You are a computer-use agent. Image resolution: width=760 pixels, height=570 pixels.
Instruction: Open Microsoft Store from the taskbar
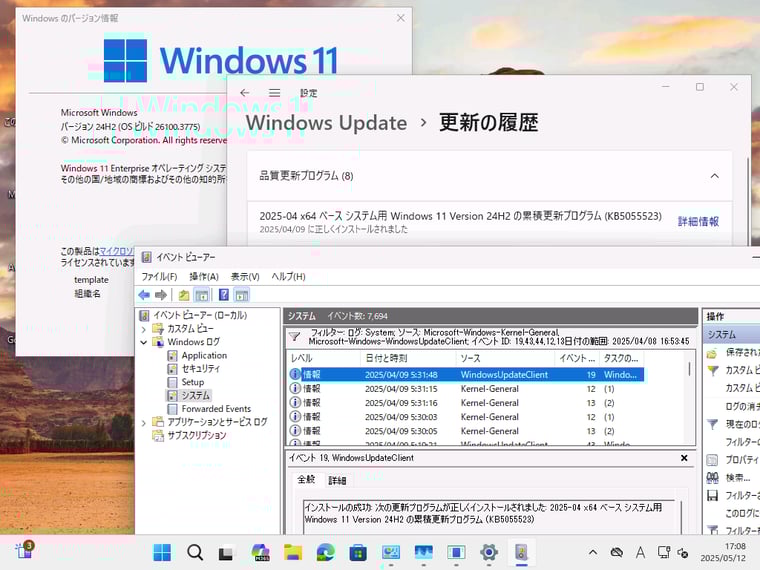point(358,553)
